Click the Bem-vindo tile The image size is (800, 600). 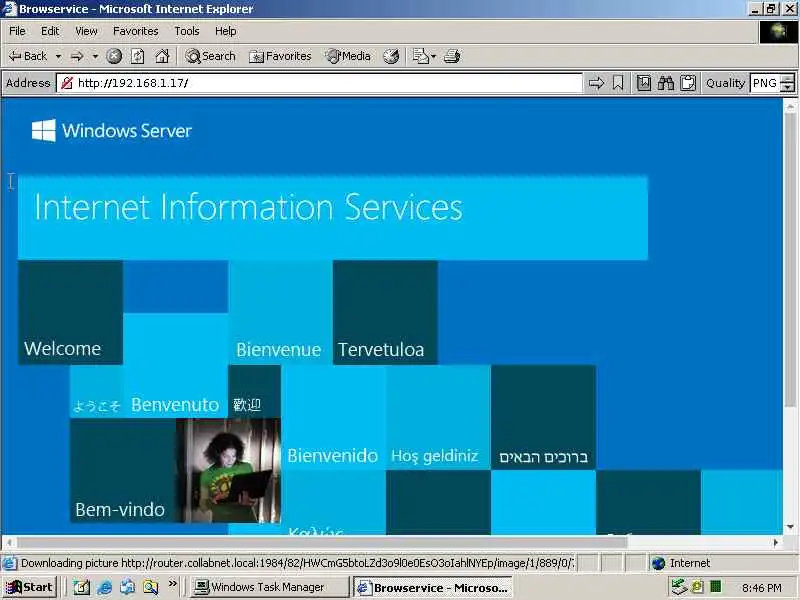pos(122,470)
